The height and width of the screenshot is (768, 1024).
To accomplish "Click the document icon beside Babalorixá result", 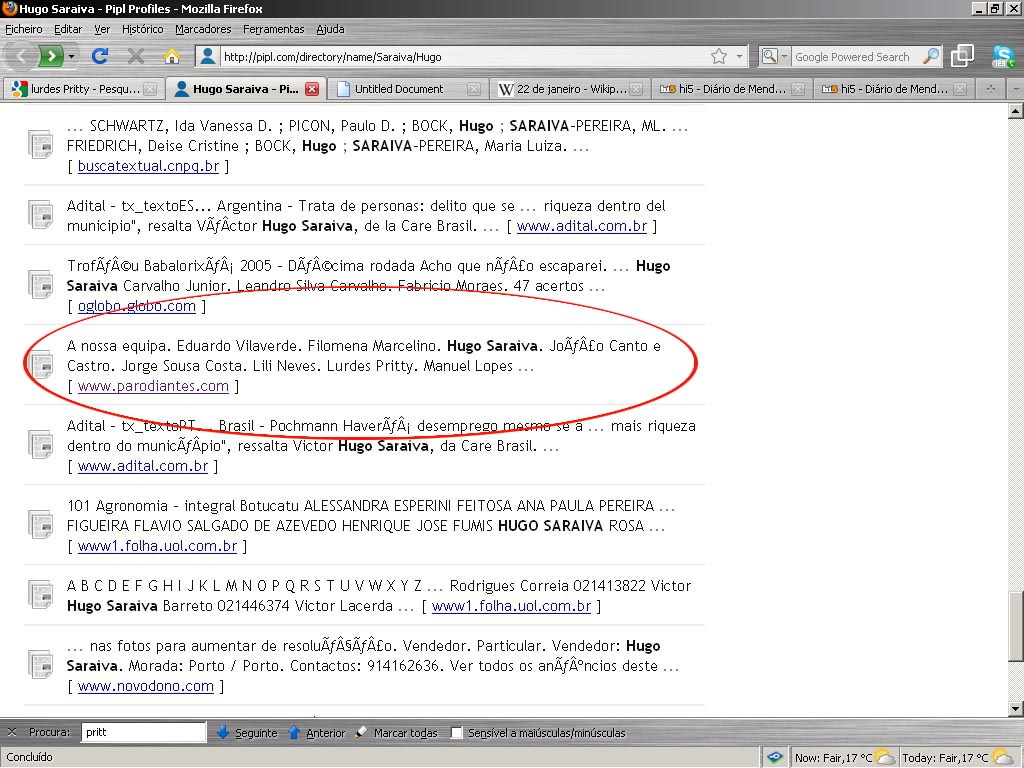I will click(41, 284).
